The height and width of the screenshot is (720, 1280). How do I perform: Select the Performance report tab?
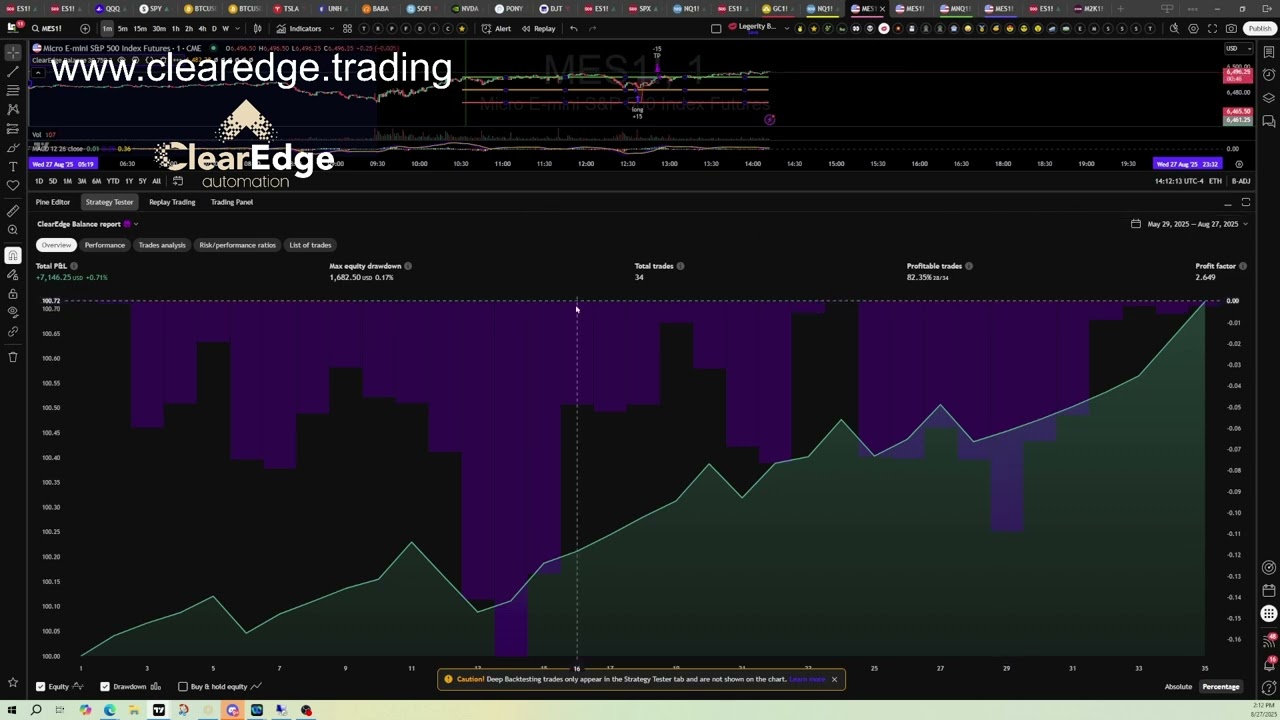point(105,245)
